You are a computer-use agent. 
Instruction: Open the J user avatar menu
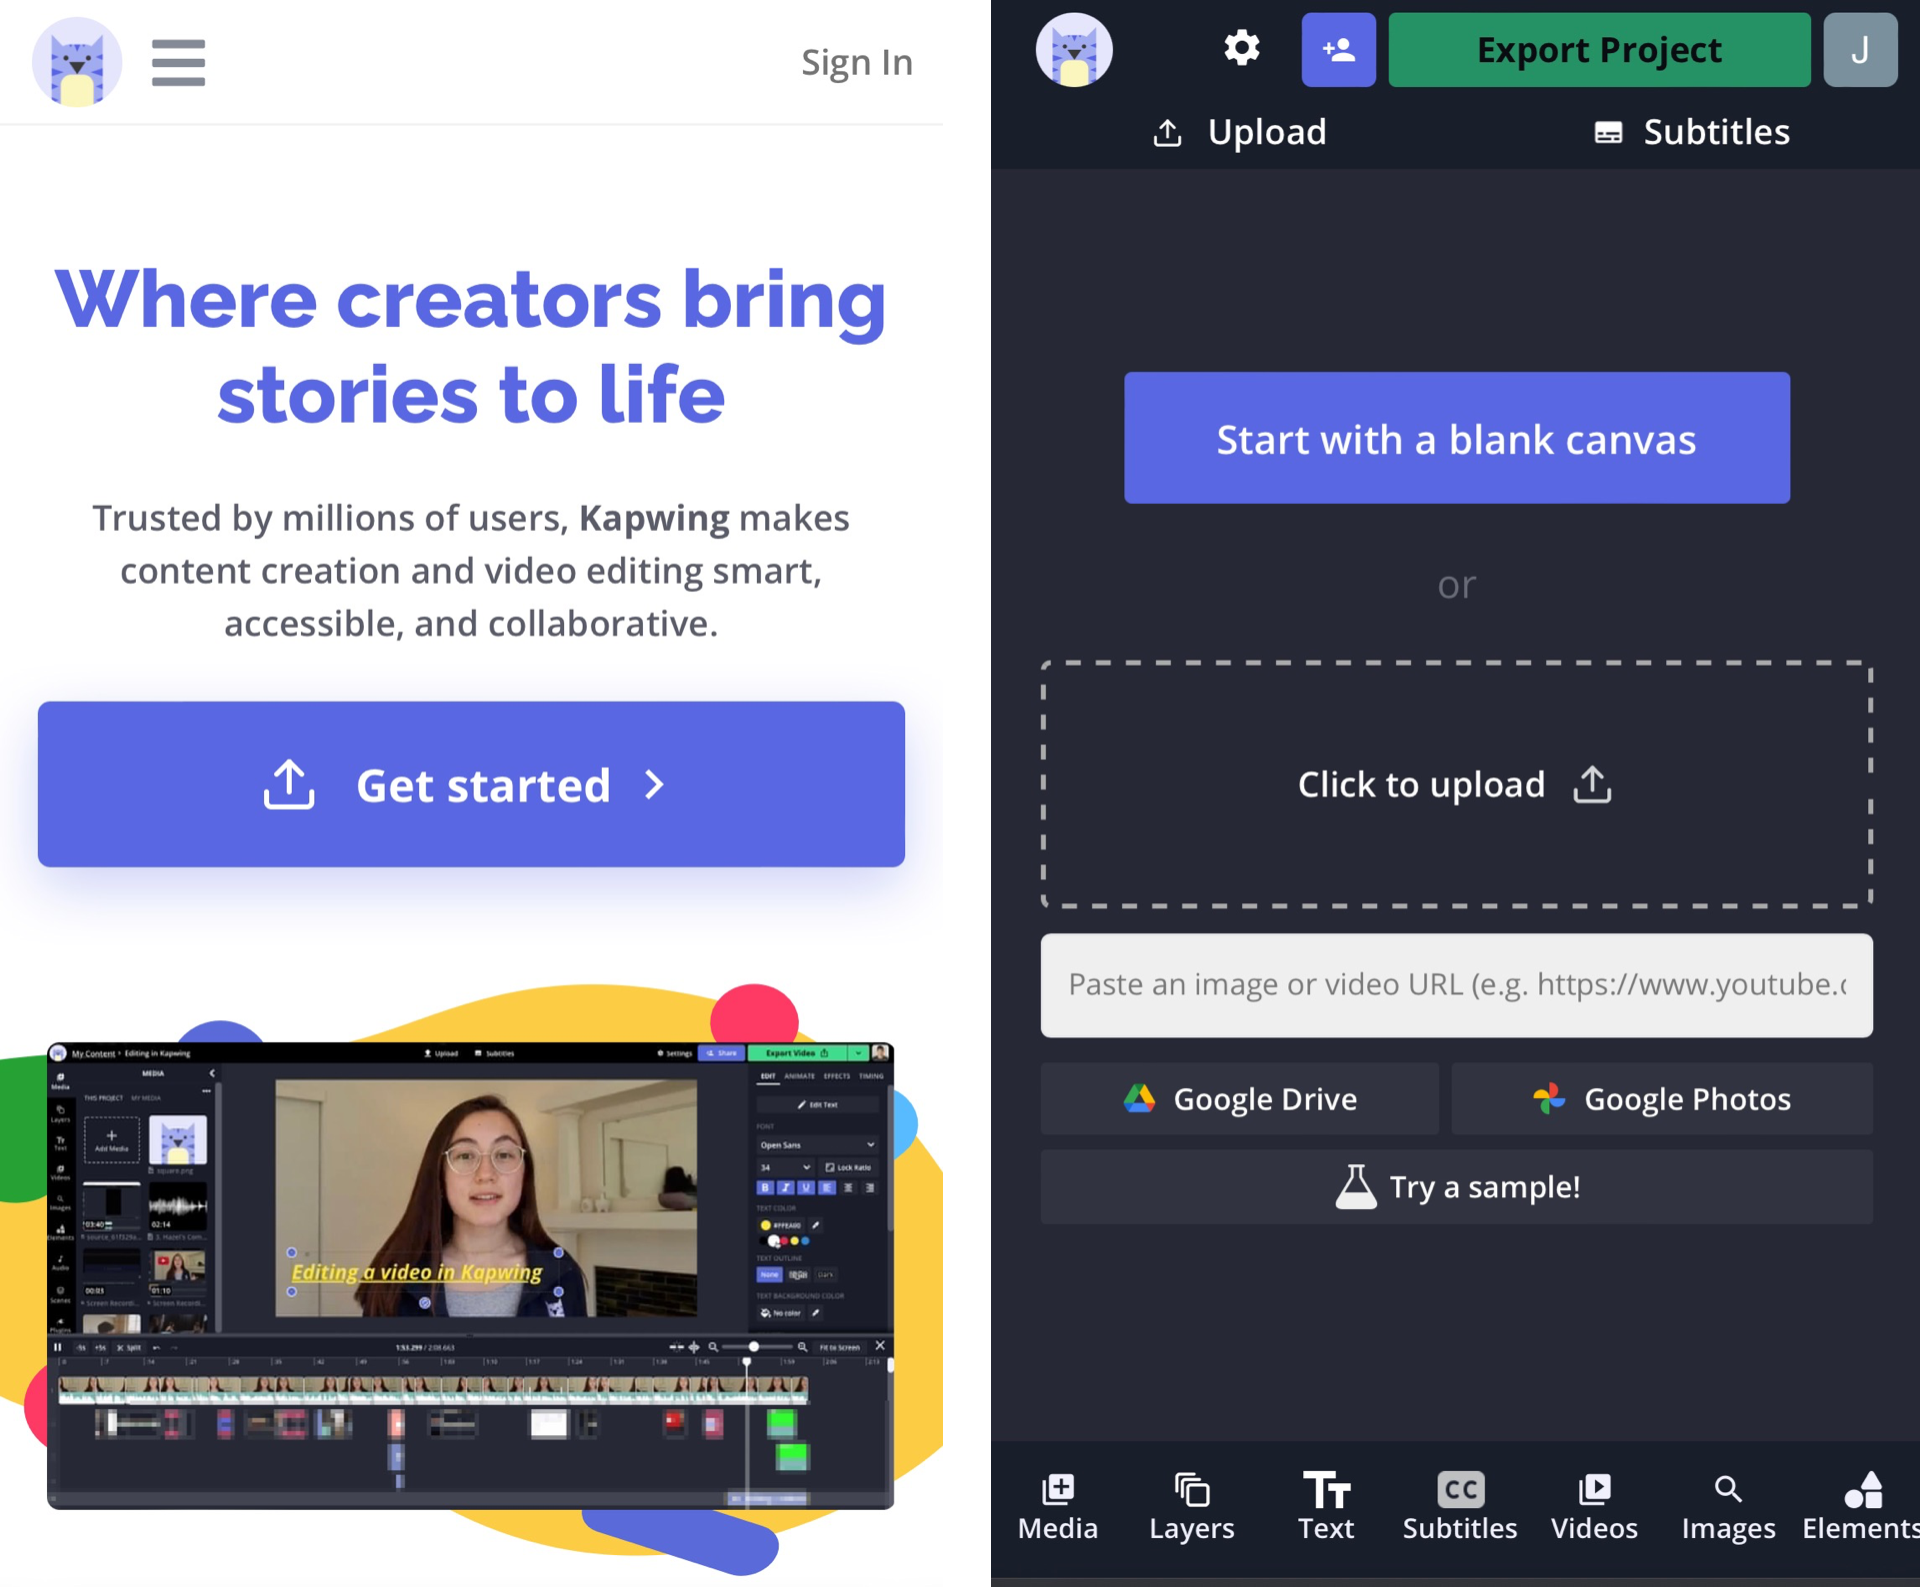(x=1859, y=50)
